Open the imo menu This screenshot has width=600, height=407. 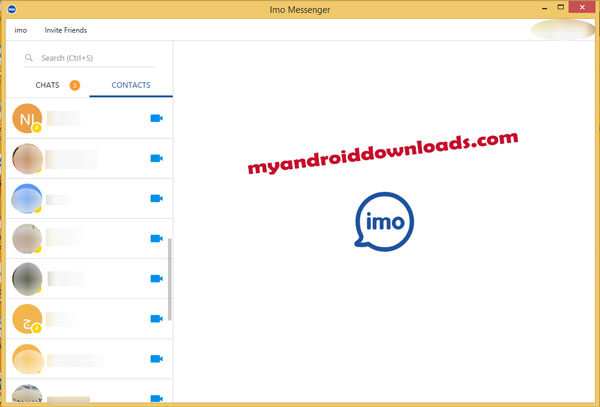(x=21, y=30)
